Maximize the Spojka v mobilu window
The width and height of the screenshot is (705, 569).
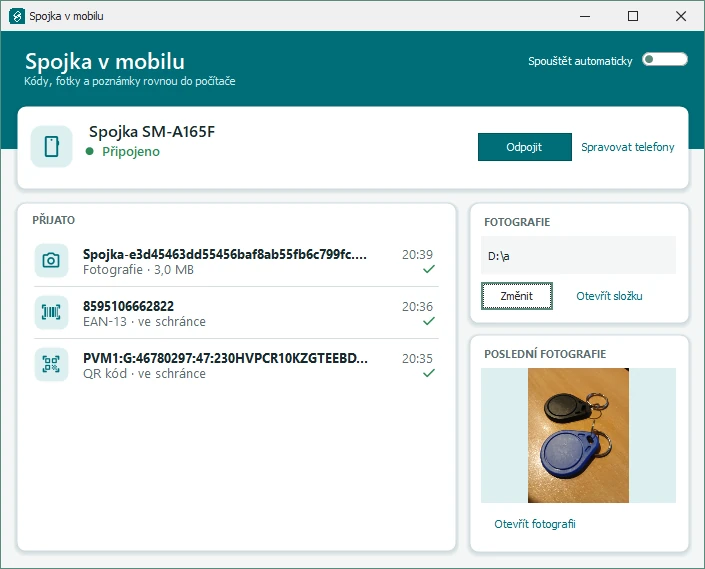click(633, 16)
